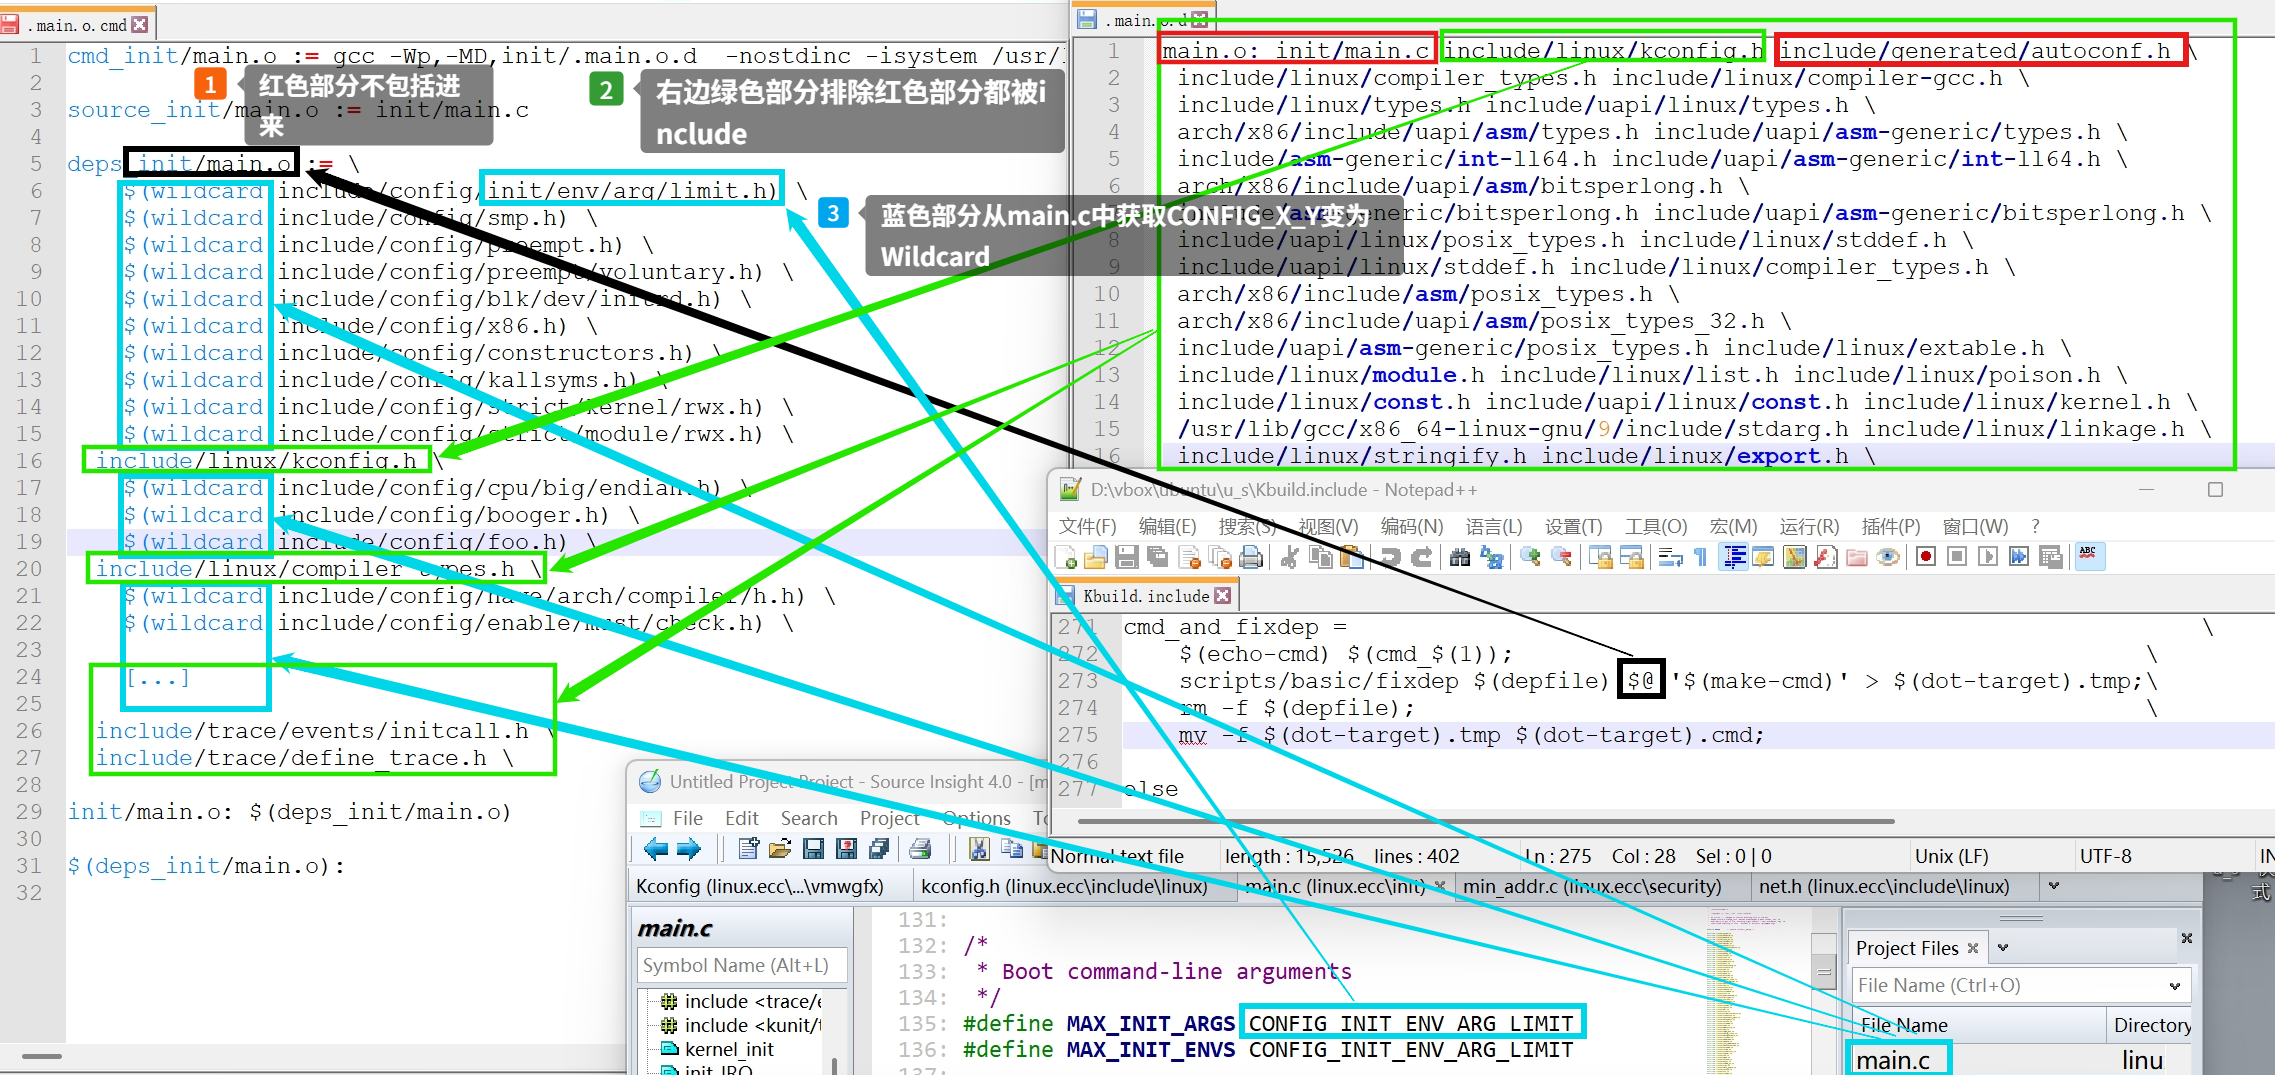Click the Save All icon in Notepad++ toolbar

point(1158,557)
